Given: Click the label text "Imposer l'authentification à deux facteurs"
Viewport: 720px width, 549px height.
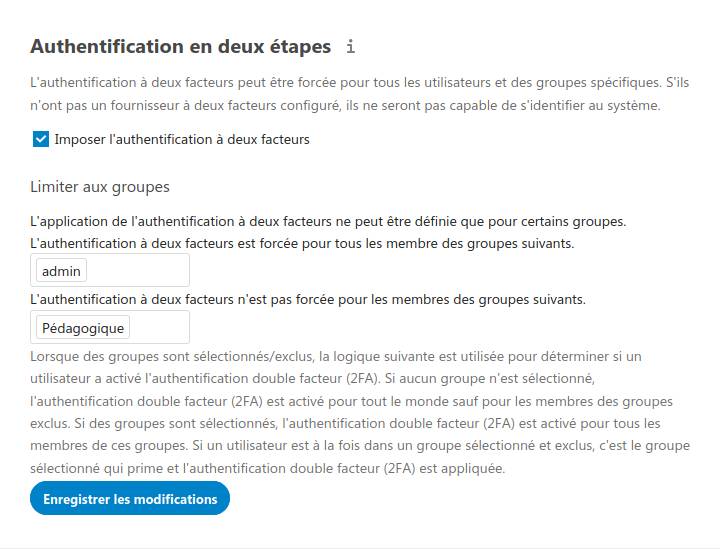Looking at the screenshot, I should [182, 139].
